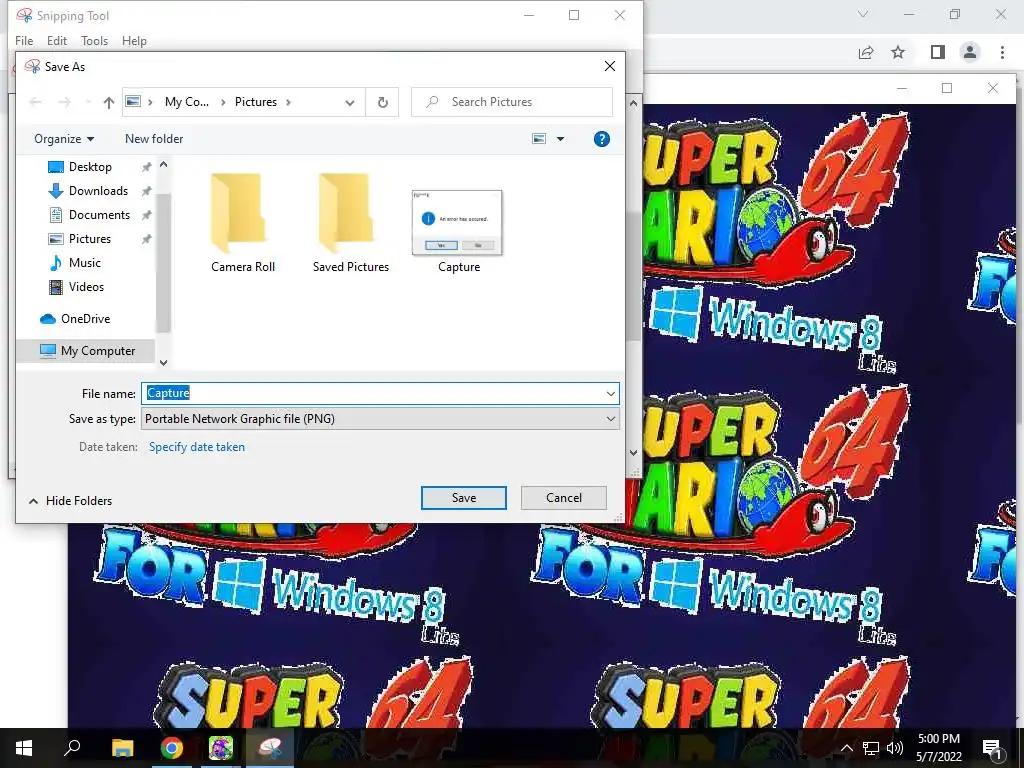Bookmark this page star icon in Chrome

point(898,52)
